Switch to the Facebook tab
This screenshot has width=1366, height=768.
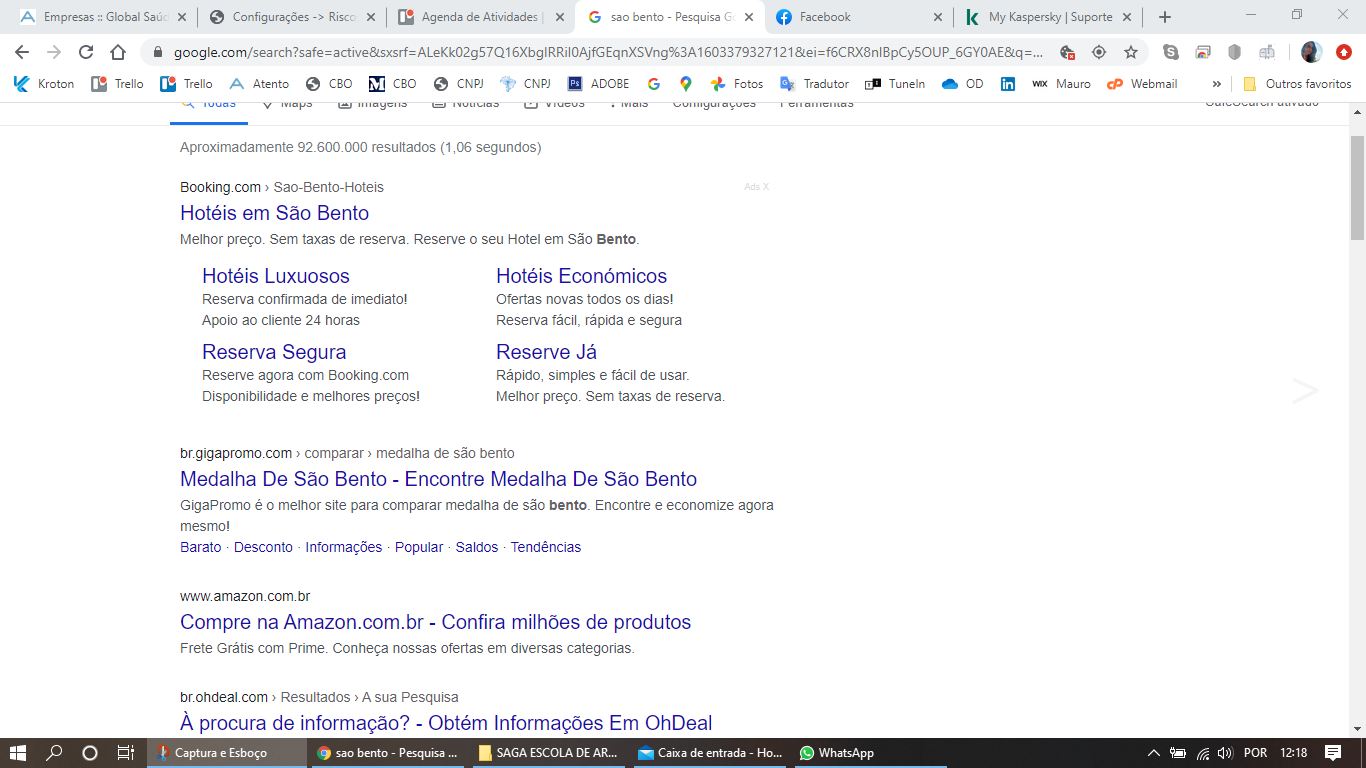(x=860, y=17)
